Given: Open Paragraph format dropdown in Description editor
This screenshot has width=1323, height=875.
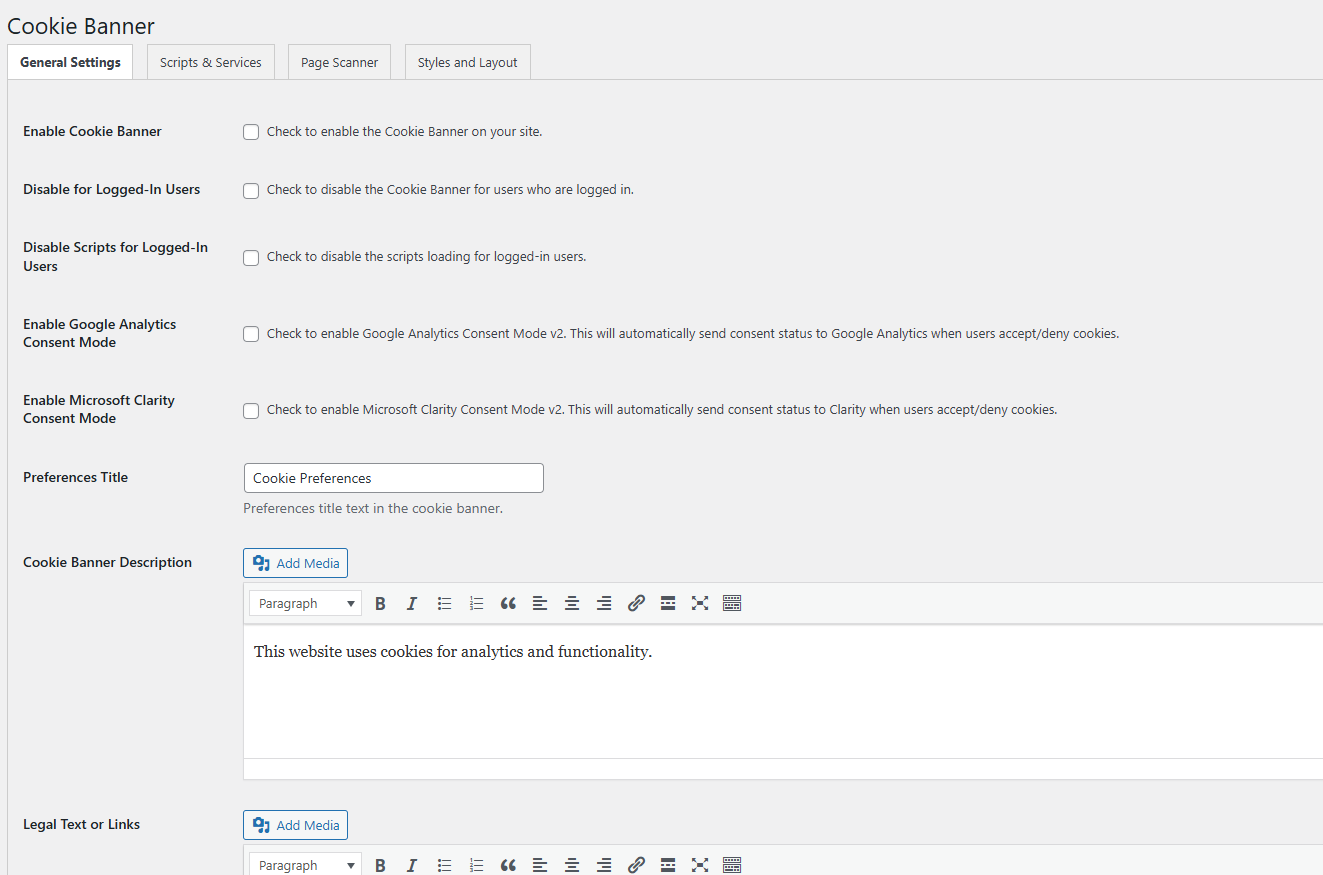Looking at the screenshot, I should 305,603.
